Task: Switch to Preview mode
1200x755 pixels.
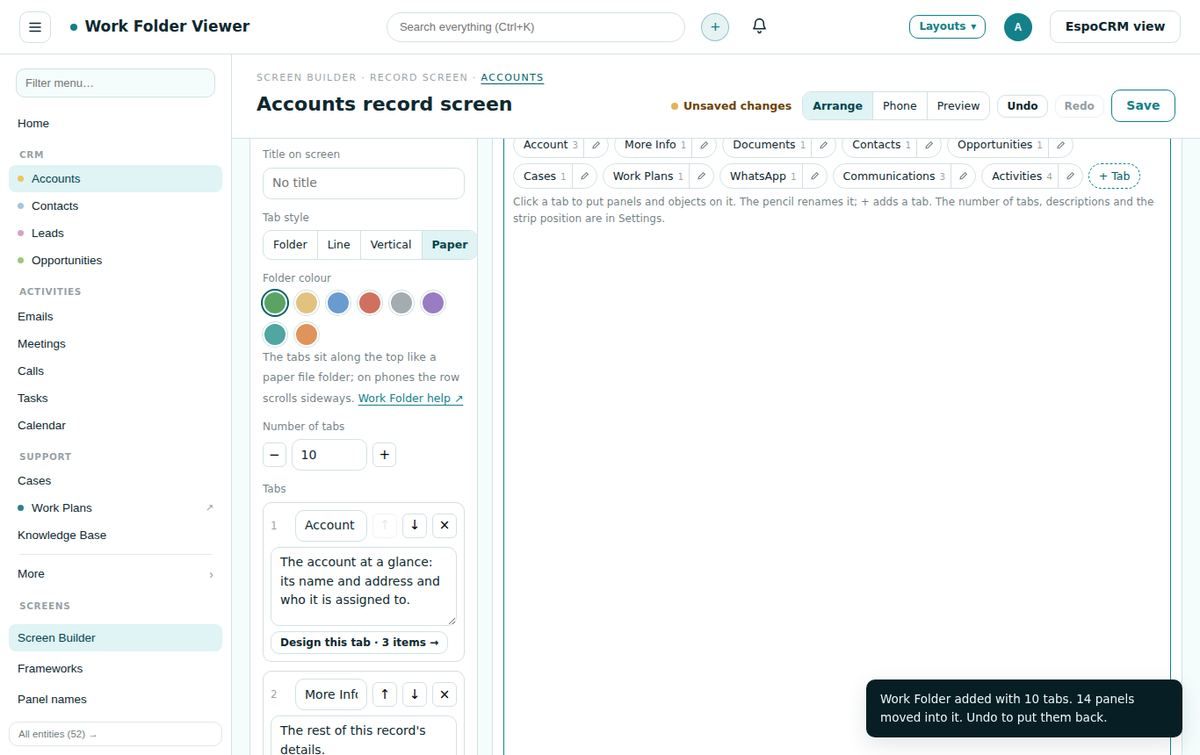Action: coord(958,106)
